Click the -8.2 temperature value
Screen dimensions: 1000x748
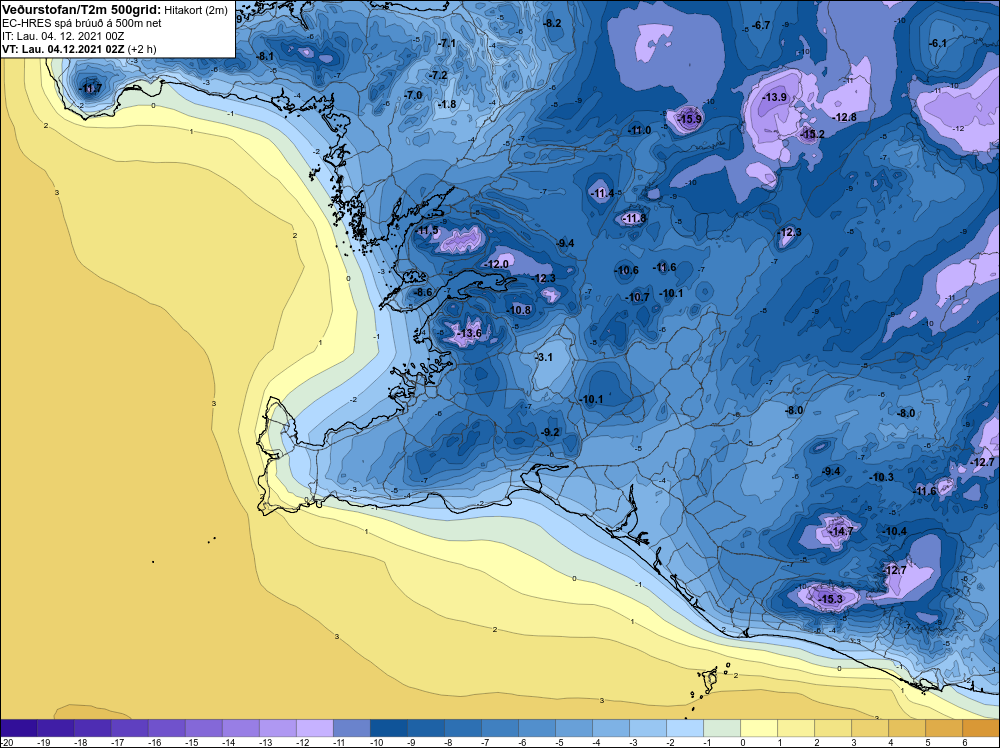(552, 23)
